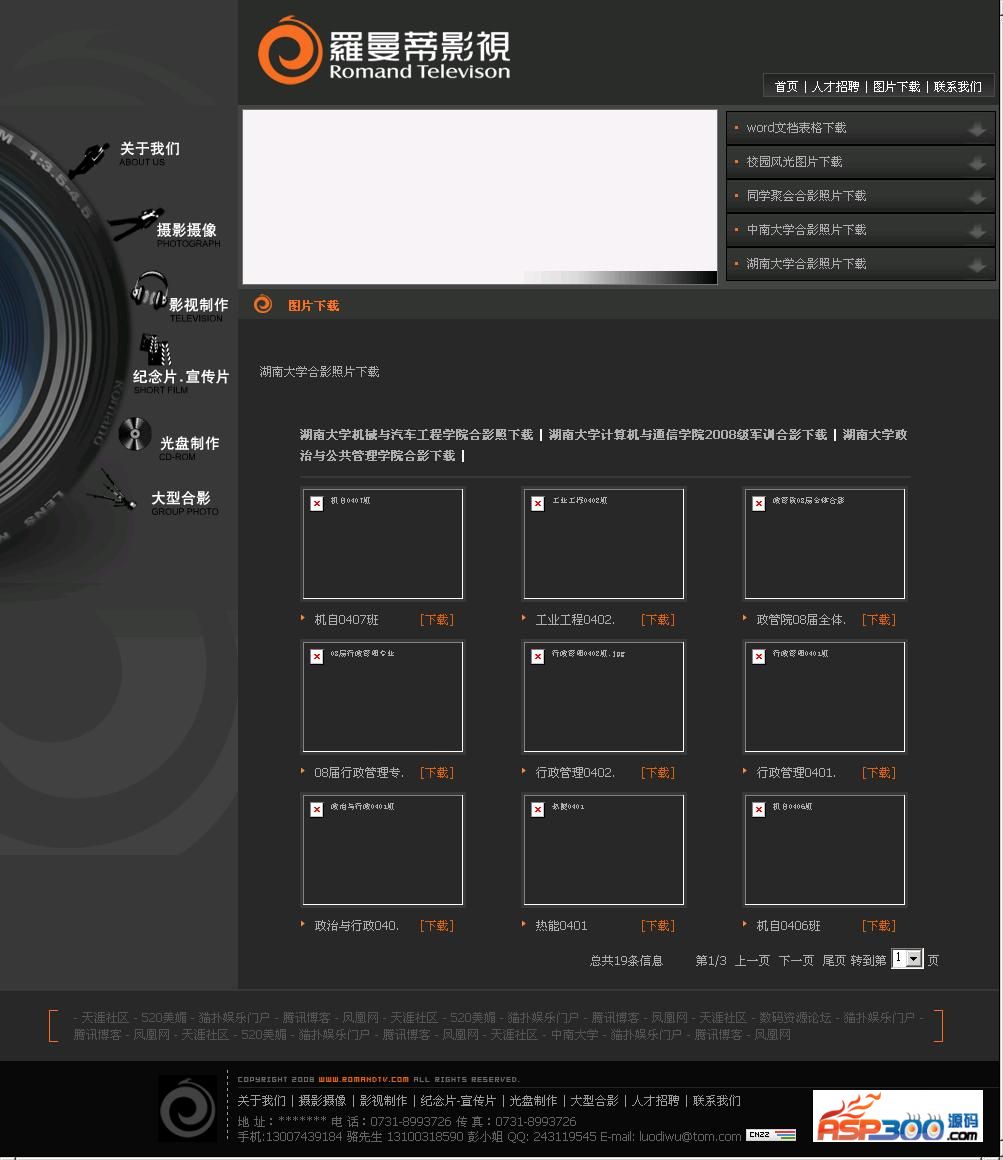This screenshot has height=1160, width=1003.
Task: Open 影视制作 Television headphones icon
Action: [149, 290]
